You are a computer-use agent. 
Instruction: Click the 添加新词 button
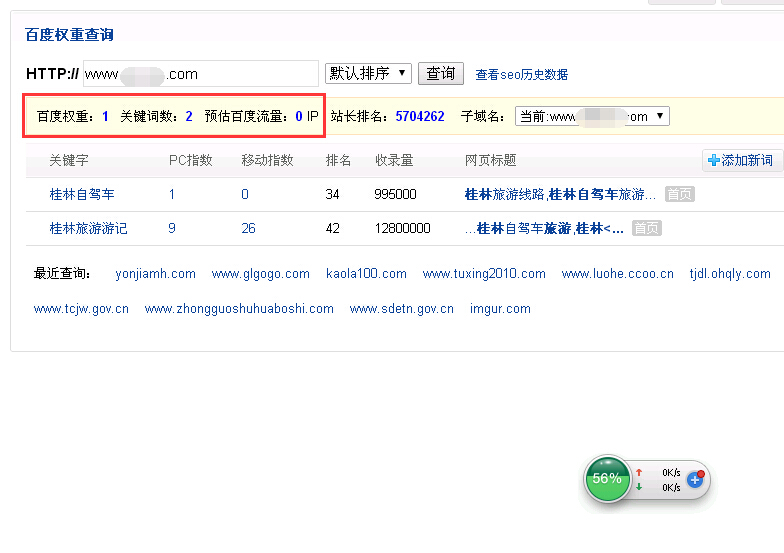point(742,160)
